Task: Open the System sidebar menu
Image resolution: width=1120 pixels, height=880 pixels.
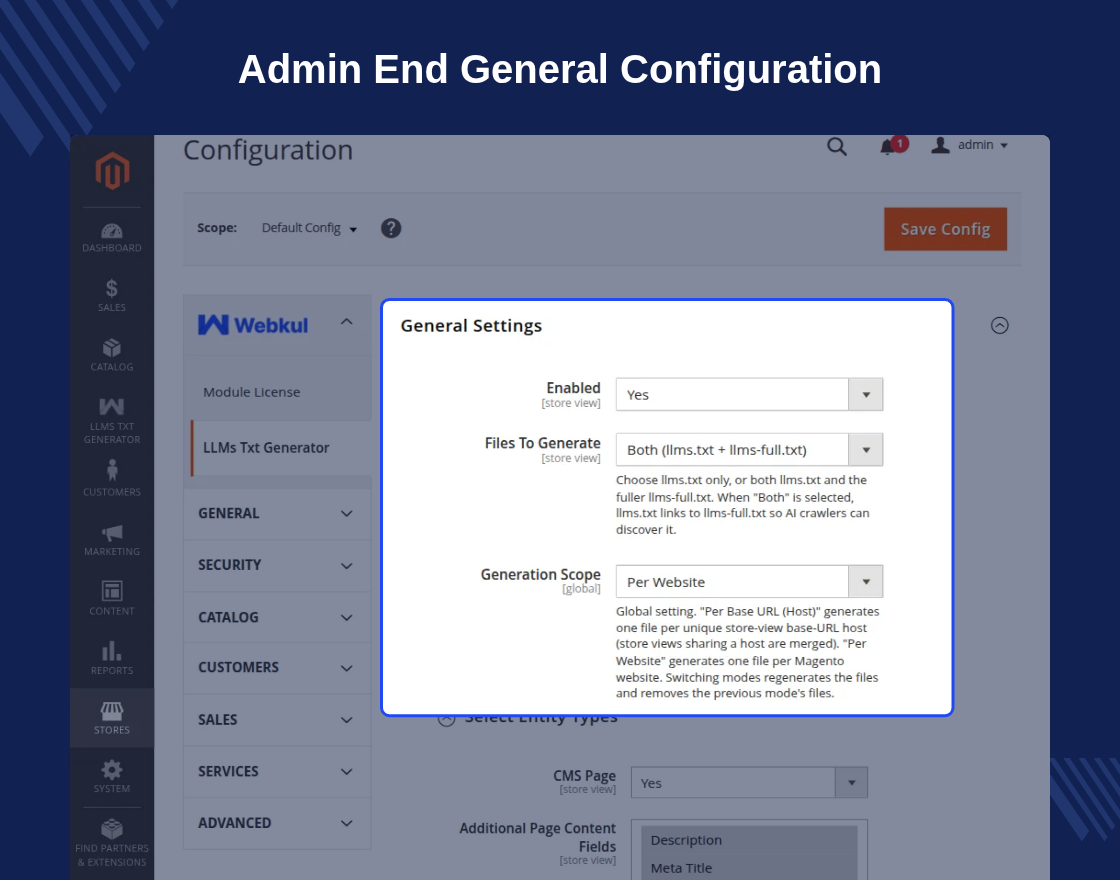Action: [111, 777]
